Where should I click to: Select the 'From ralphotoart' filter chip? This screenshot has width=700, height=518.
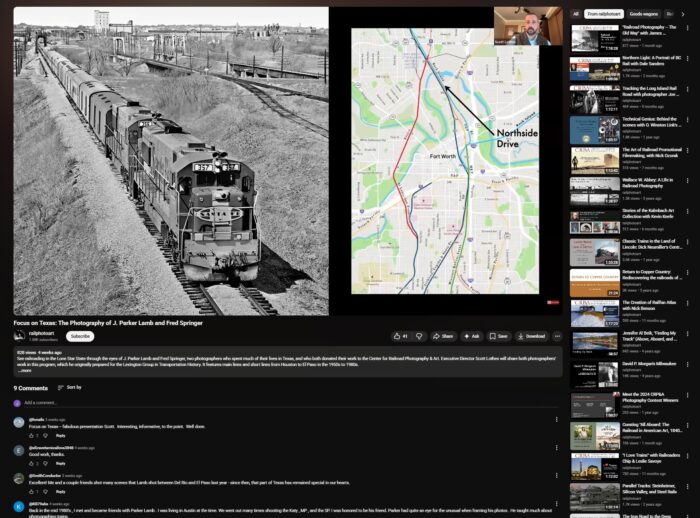coord(605,14)
